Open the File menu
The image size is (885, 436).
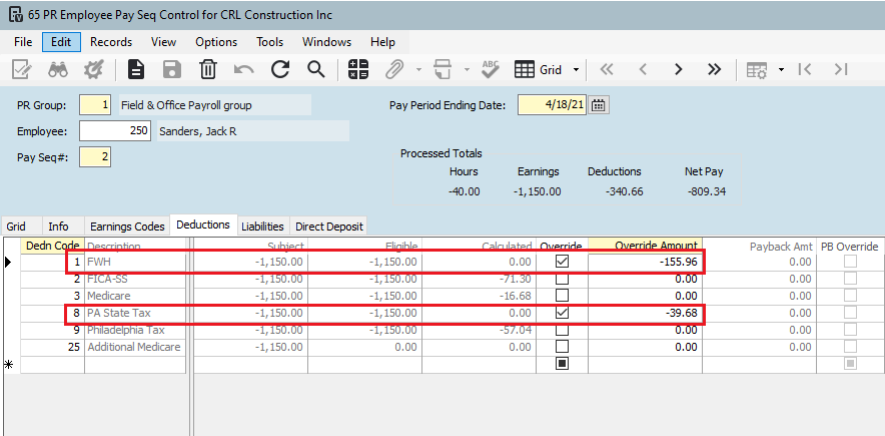pyautogui.click(x=23, y=42)
